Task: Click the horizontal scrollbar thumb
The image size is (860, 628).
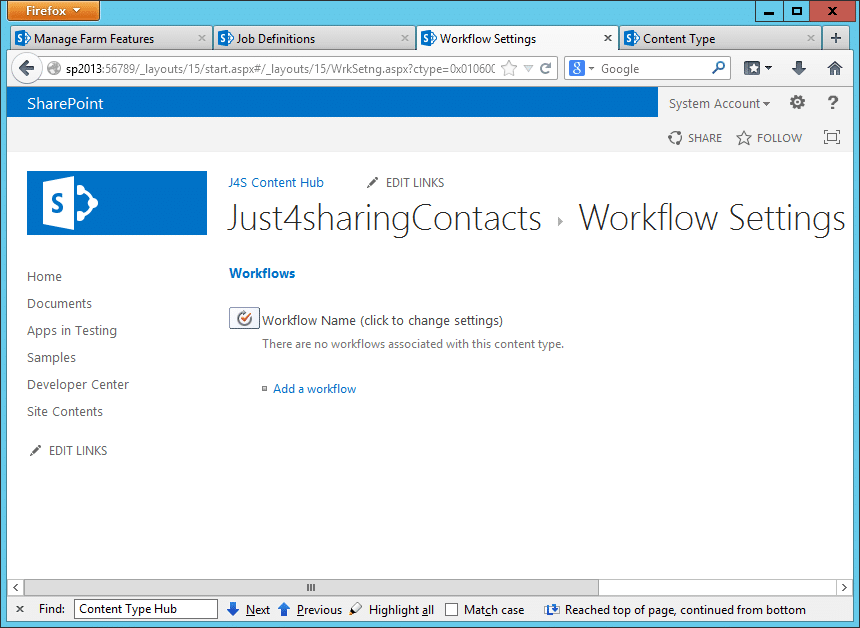Action: [x=311, y=587]
